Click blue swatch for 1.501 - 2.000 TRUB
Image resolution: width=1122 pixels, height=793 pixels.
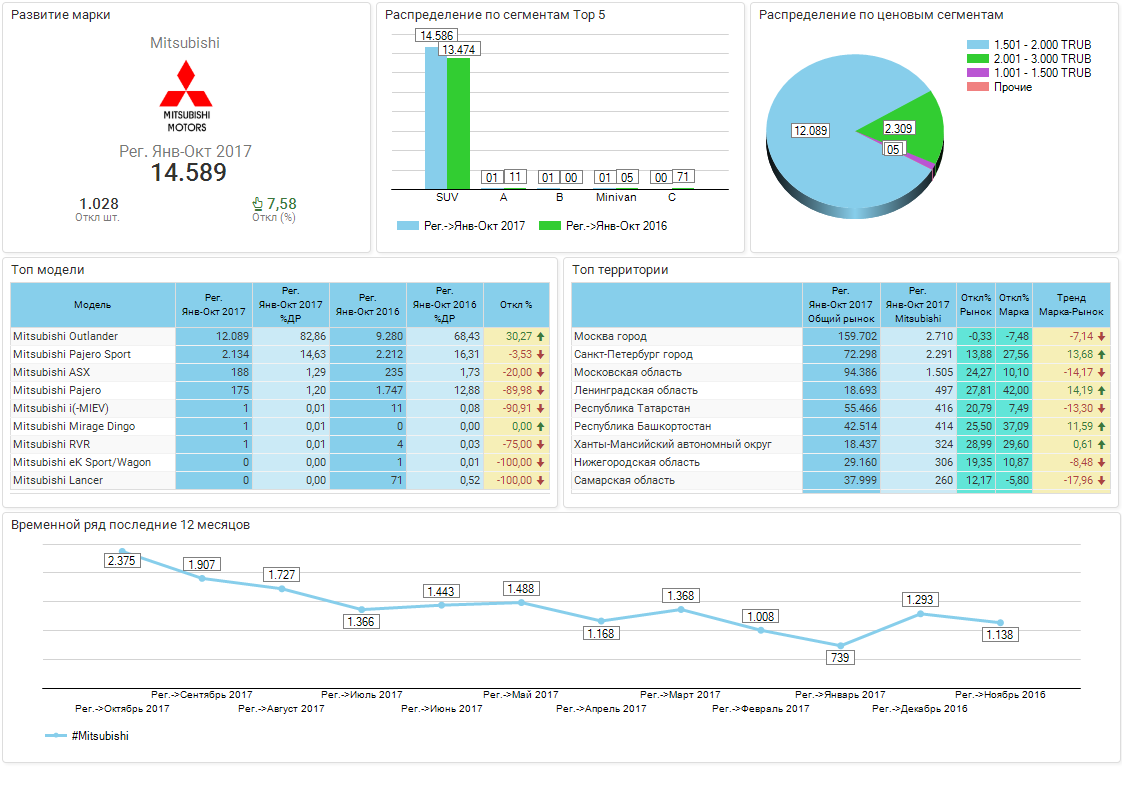978,45
